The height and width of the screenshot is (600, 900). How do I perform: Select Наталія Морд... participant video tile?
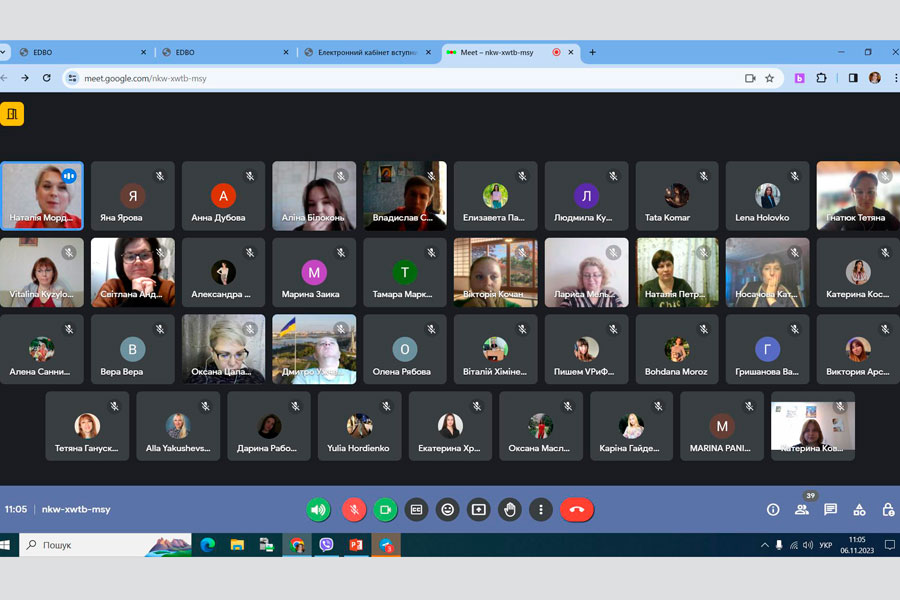42,196
